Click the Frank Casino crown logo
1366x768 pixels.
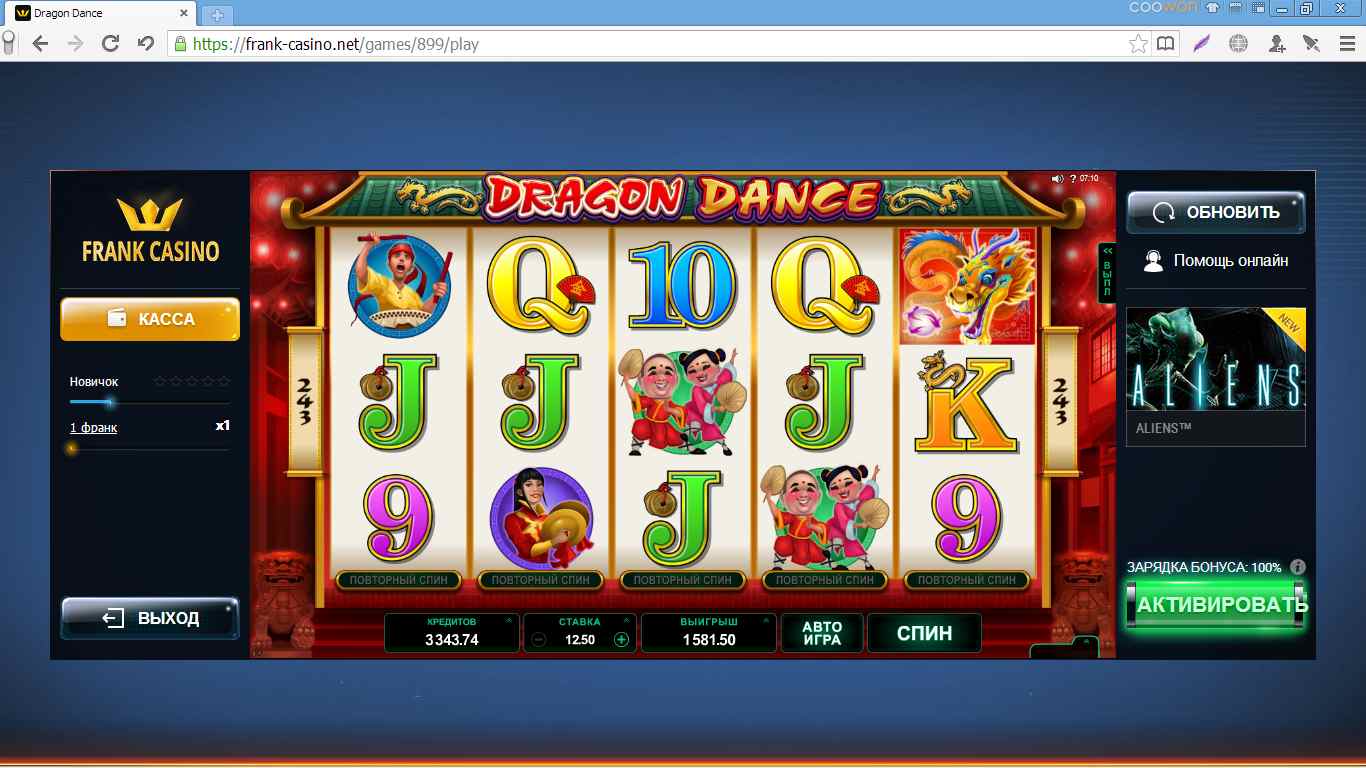tap(149, 214)
